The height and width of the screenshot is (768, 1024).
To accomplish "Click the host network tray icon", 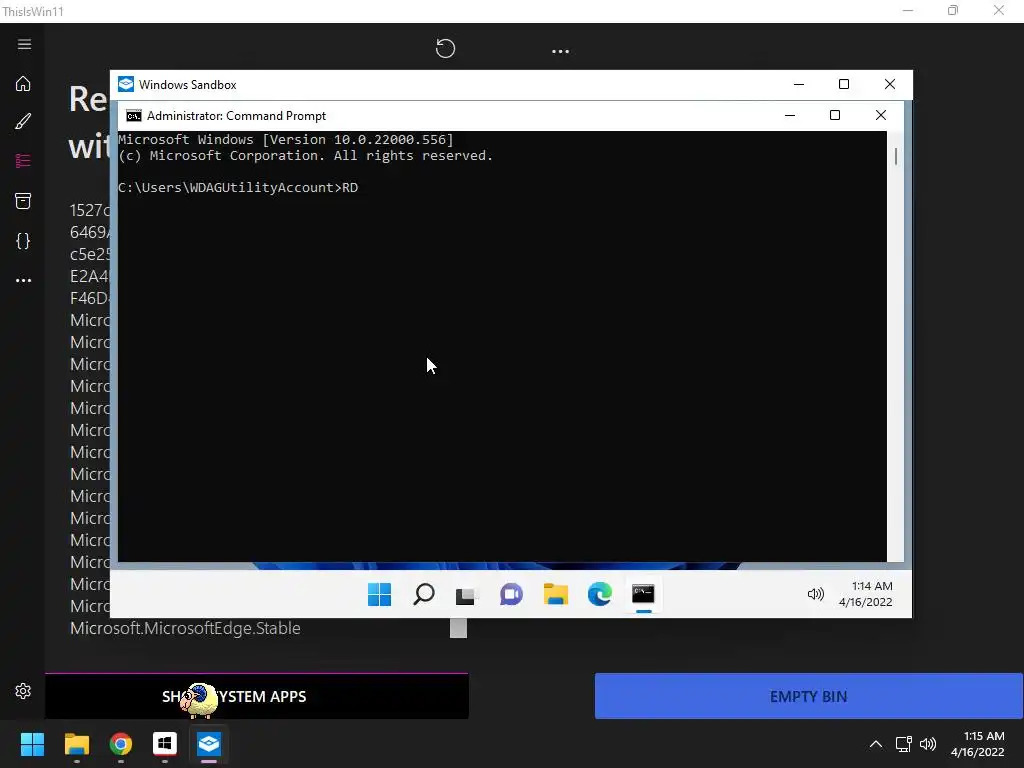I will click(904, 744).
